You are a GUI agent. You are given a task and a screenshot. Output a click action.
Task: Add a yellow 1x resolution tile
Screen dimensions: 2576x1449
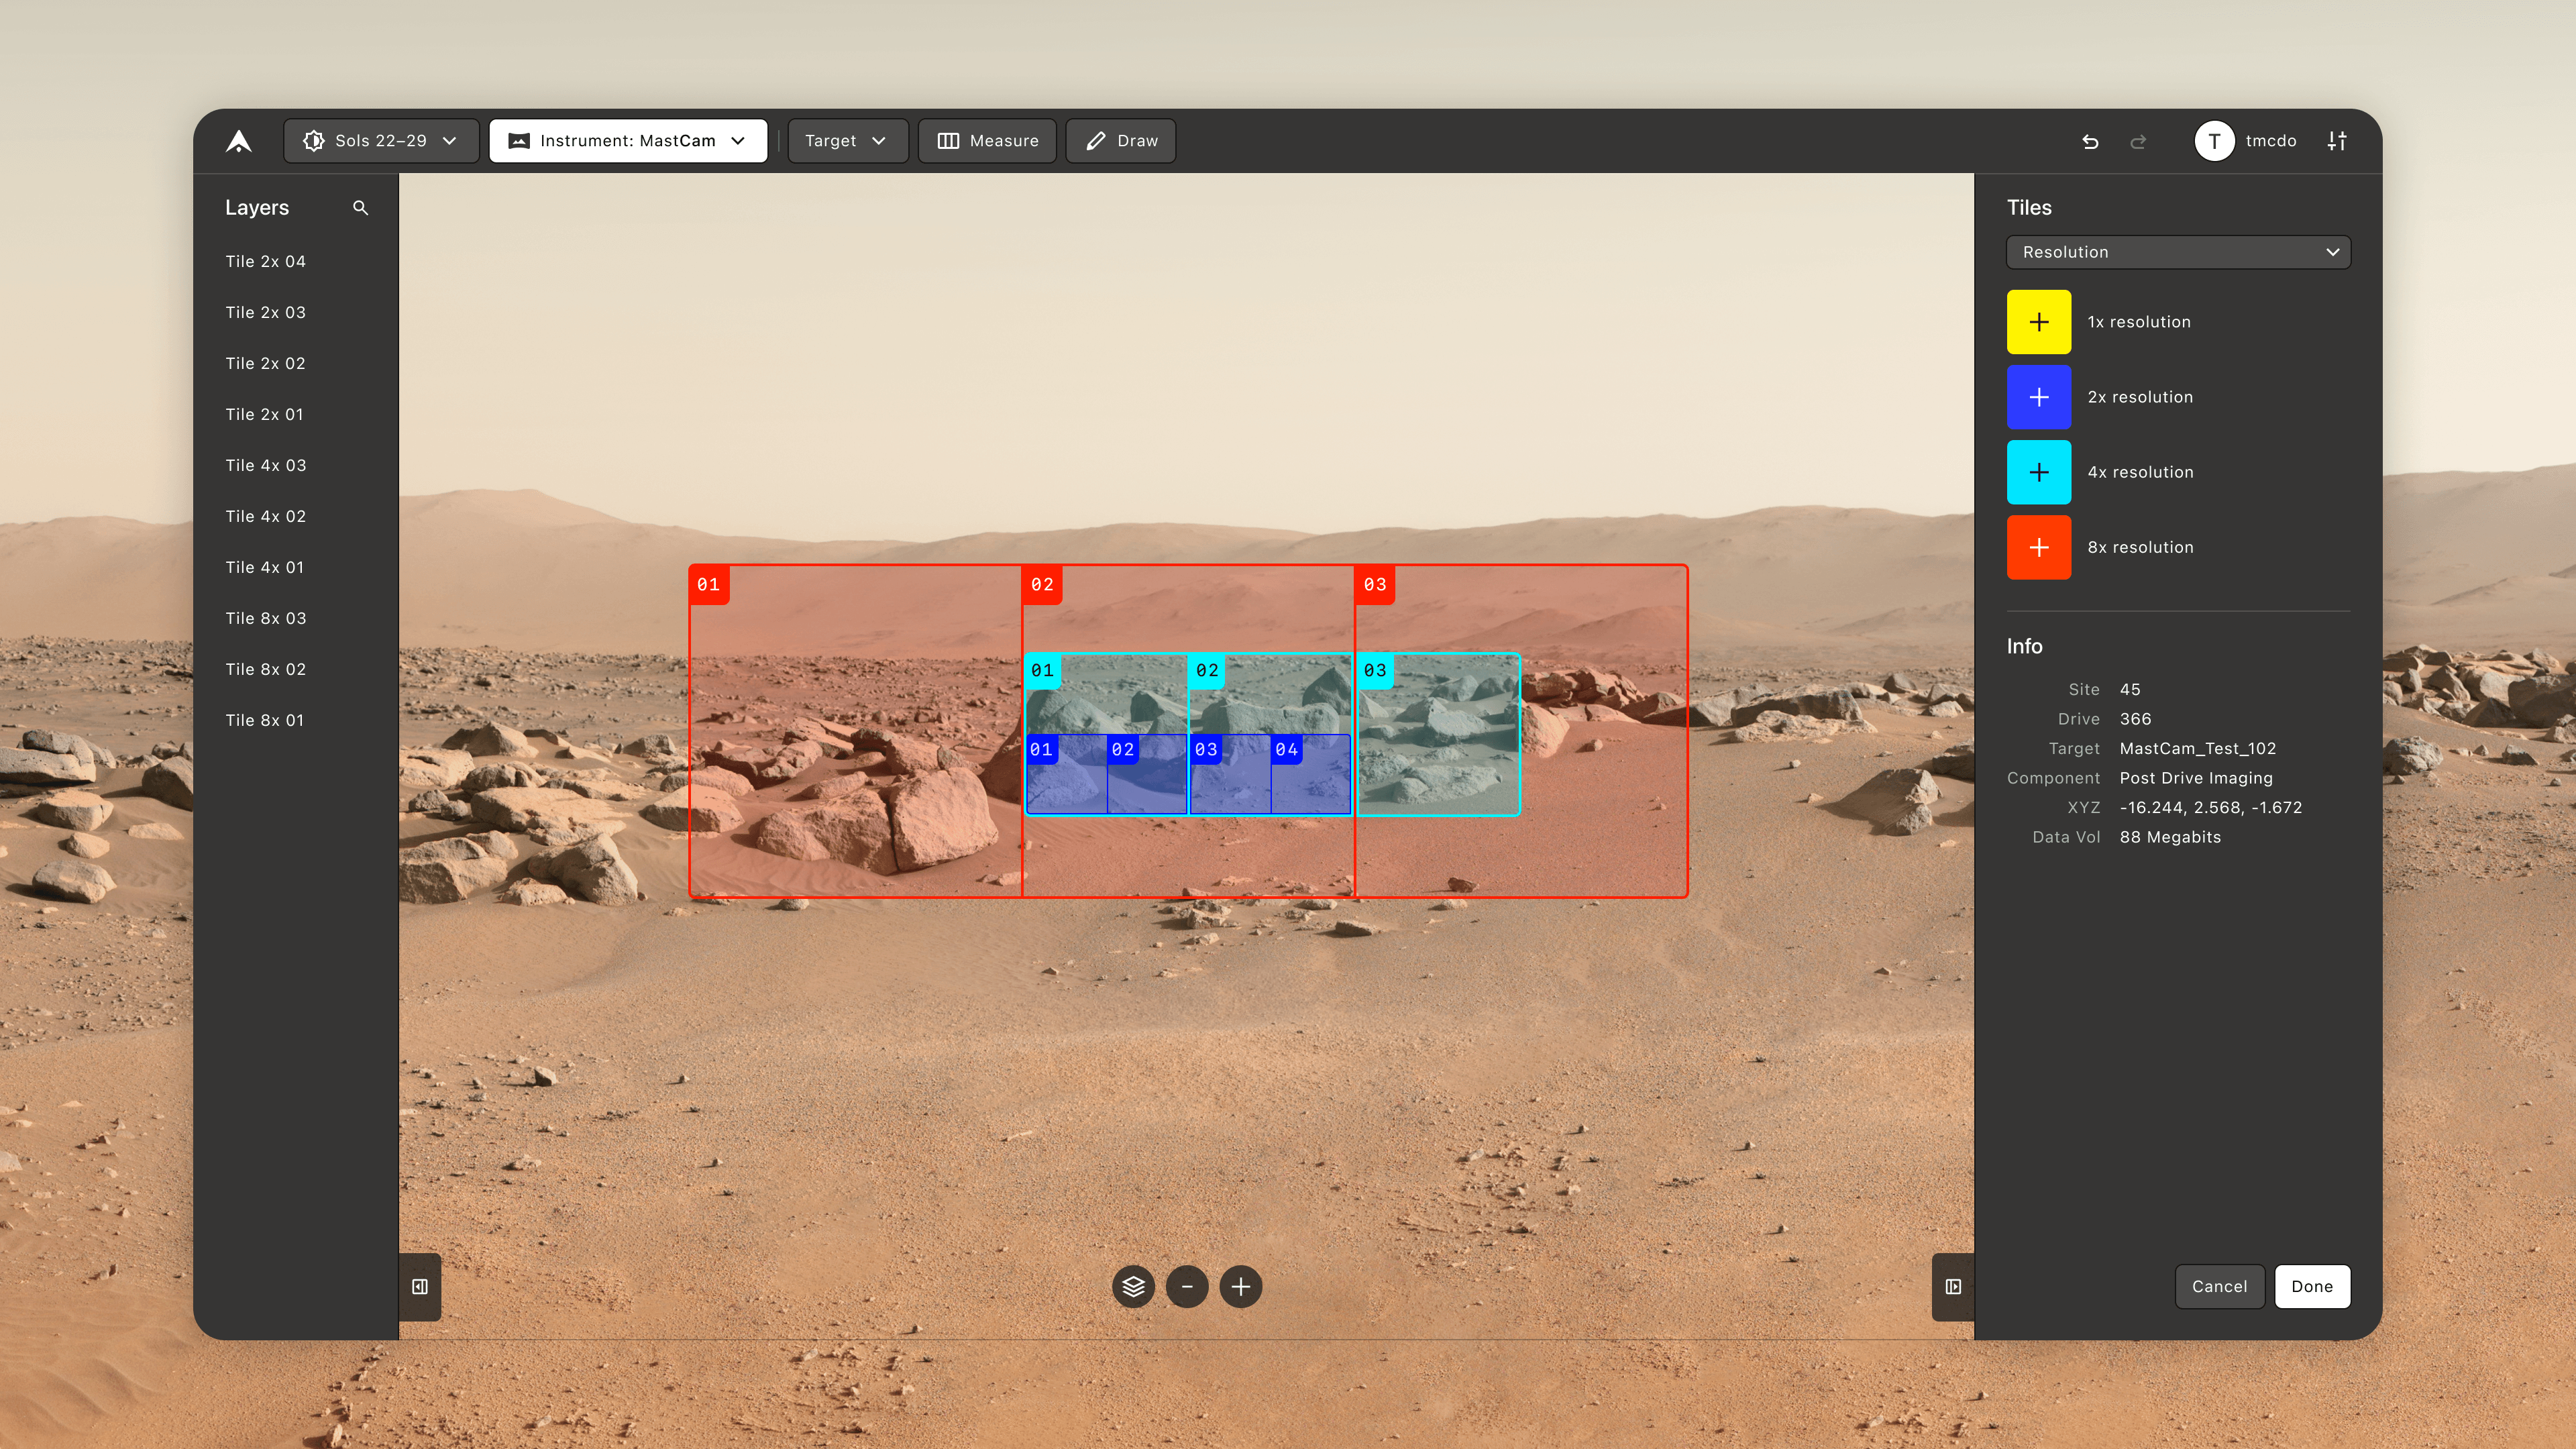[2038, 322]
